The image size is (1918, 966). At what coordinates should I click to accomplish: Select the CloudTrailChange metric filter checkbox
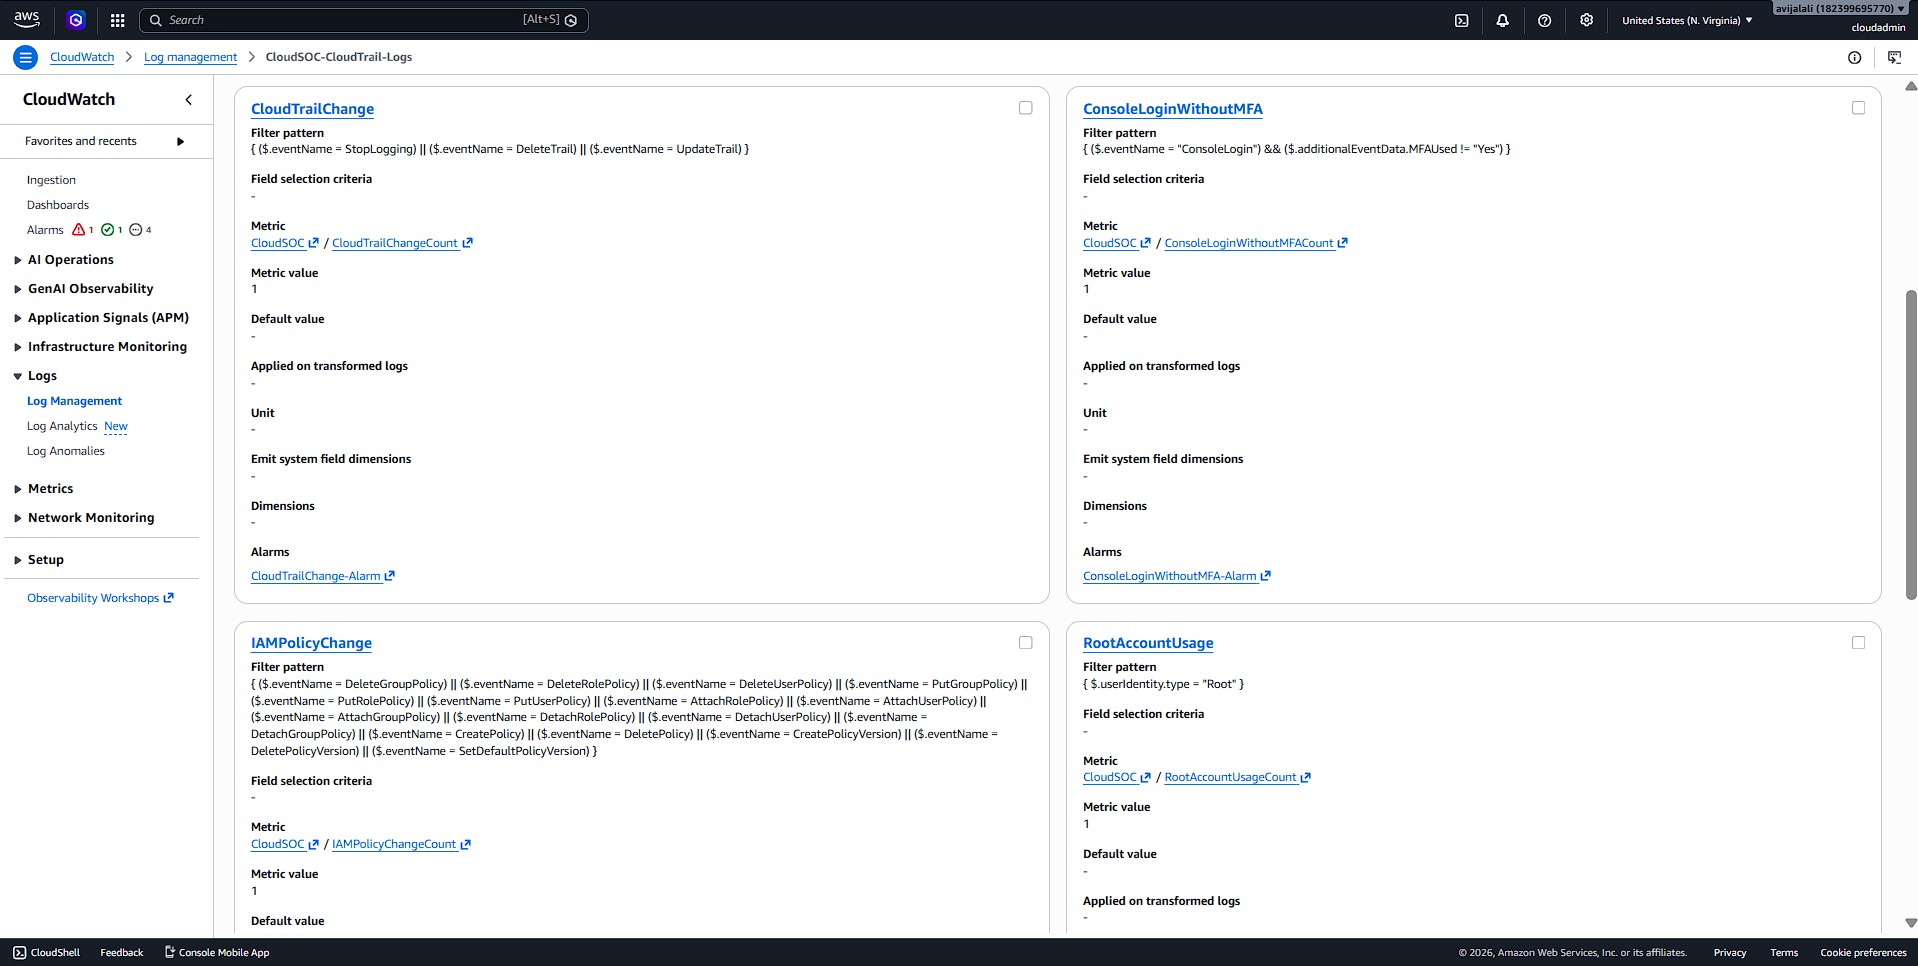[x=1025, y=108]
